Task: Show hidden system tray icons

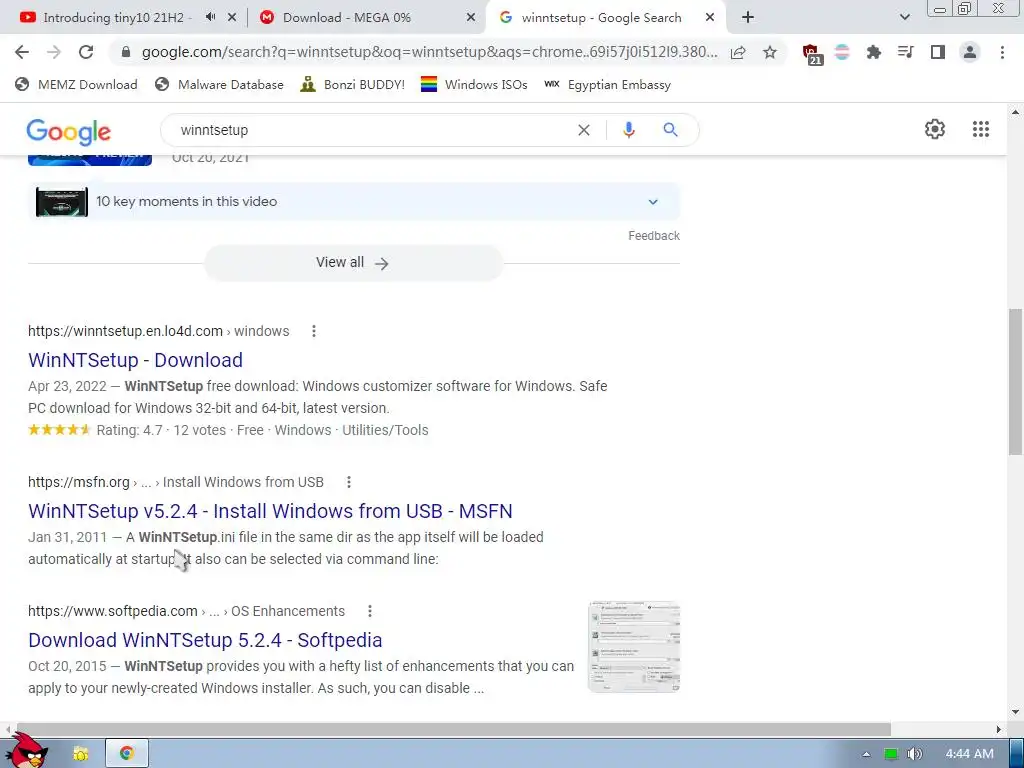Action: 866,754
